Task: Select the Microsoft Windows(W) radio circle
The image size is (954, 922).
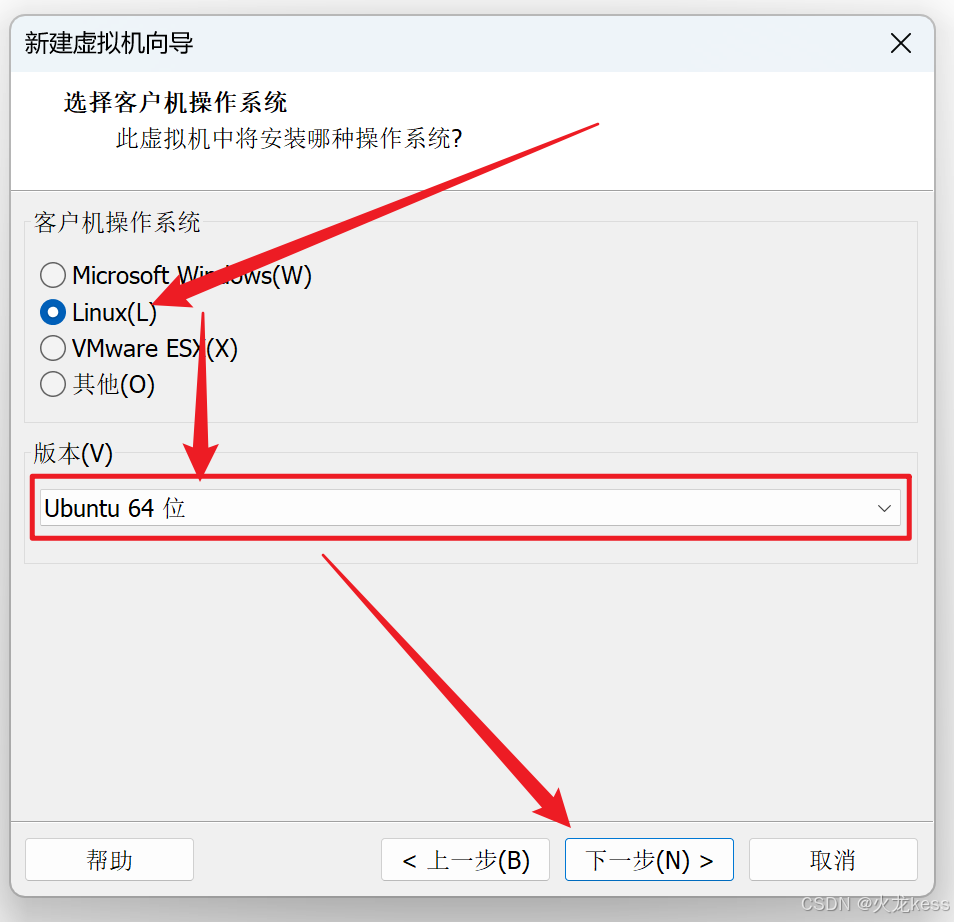Action: [53, 275]
